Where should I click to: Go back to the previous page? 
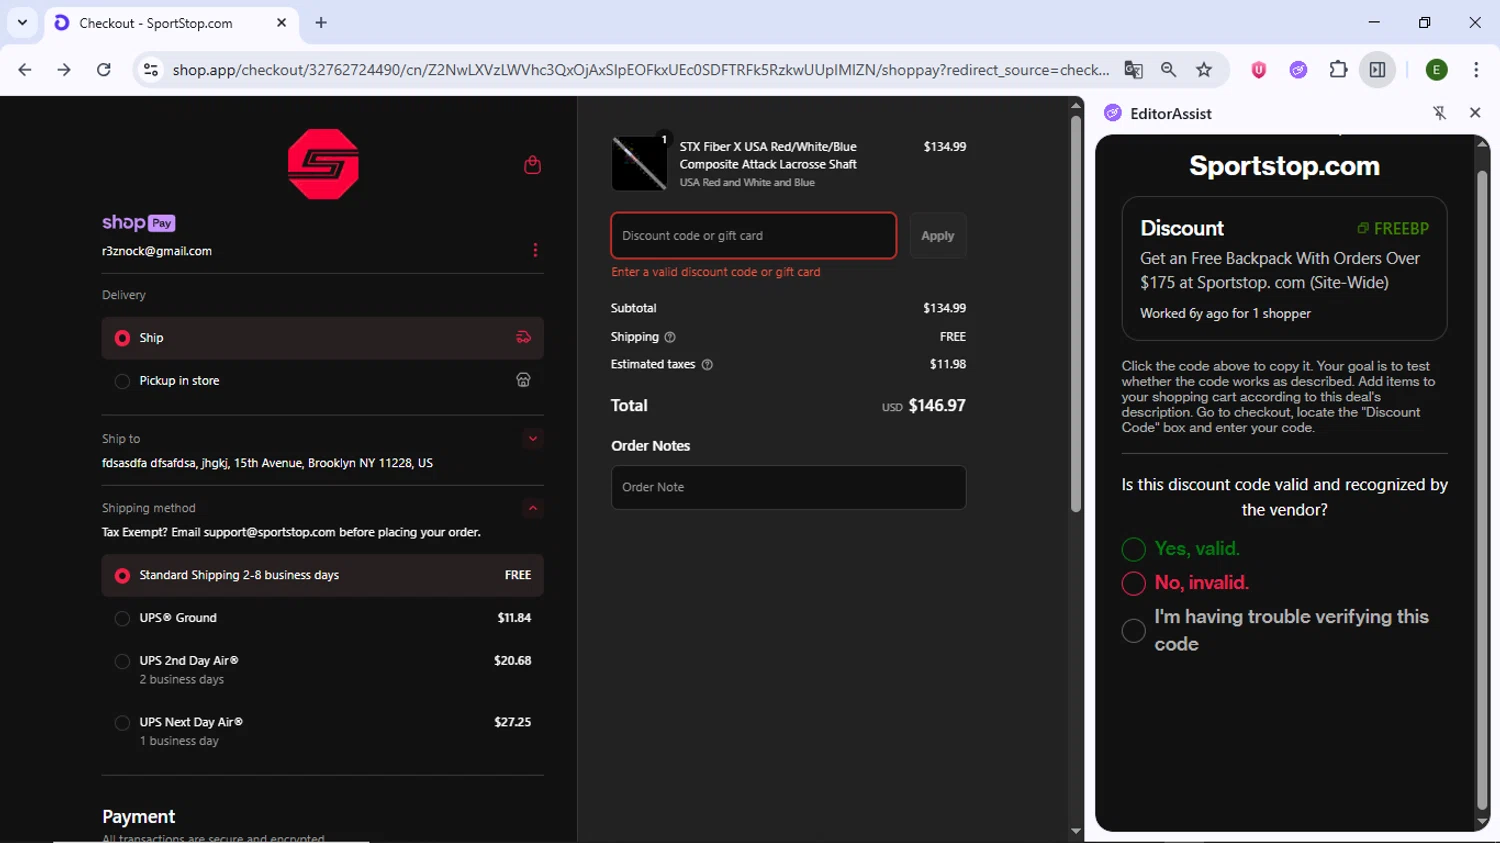pyautogui.click(x=25, y=69)
